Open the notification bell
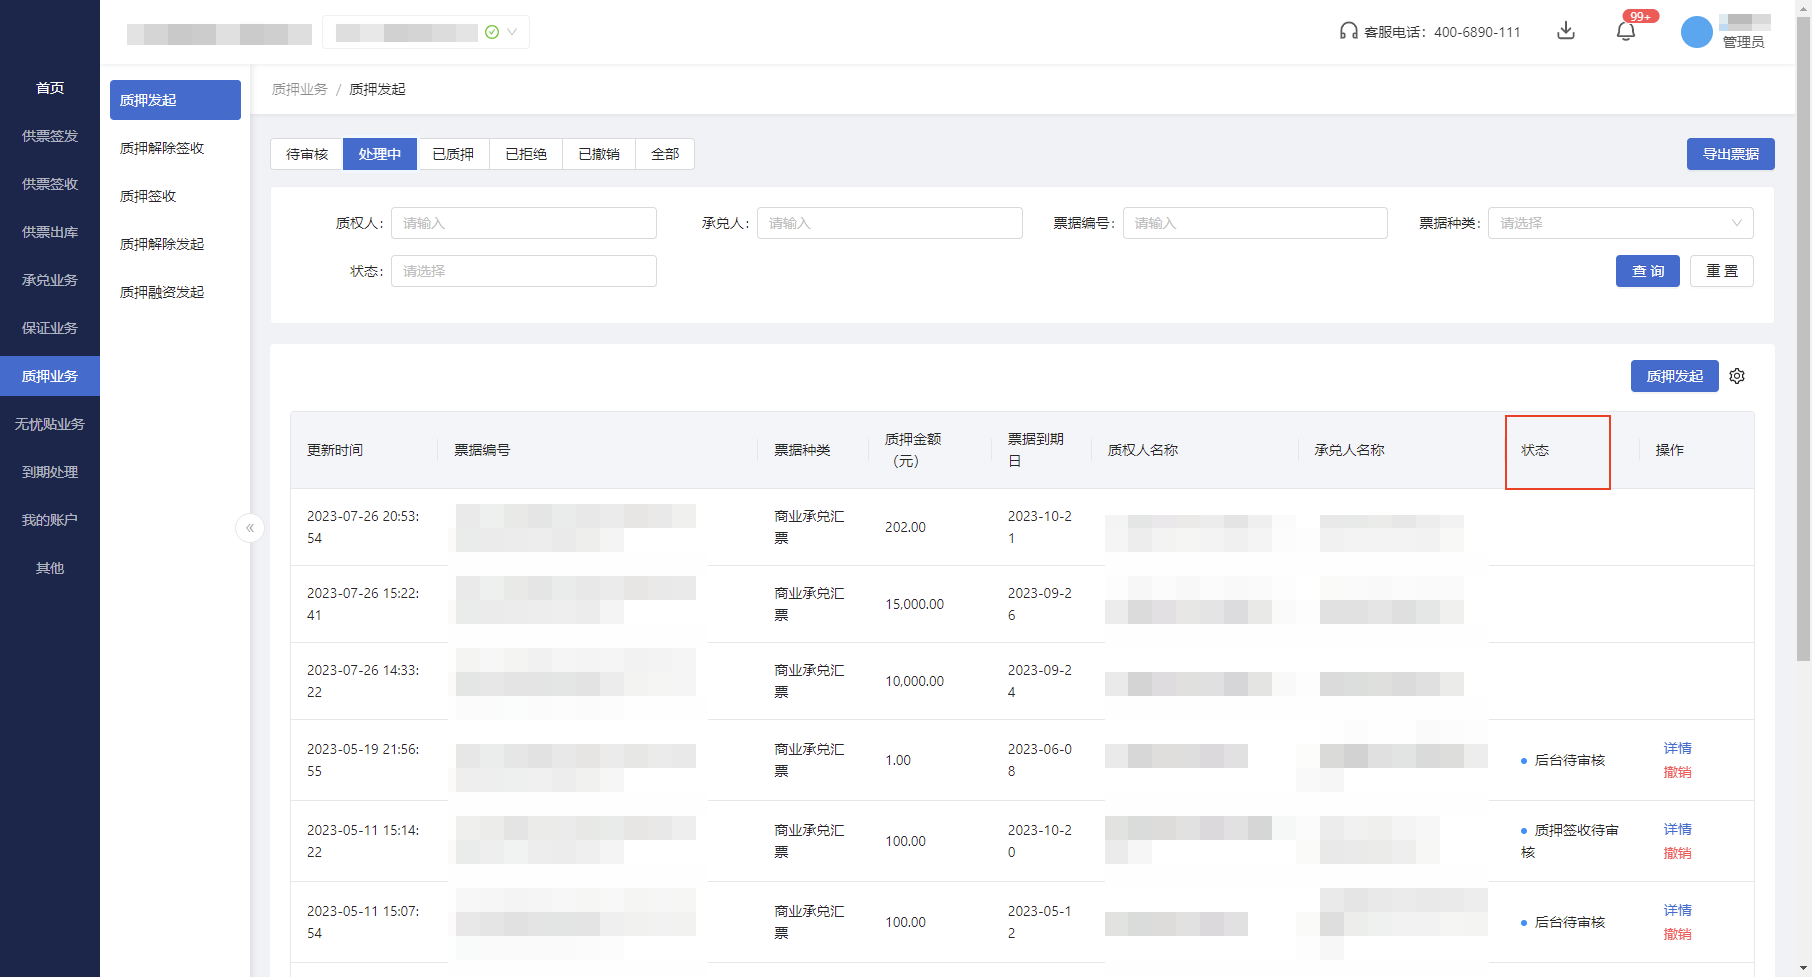The width and height of the screenshot is (1812, 977). [1626, 31]
